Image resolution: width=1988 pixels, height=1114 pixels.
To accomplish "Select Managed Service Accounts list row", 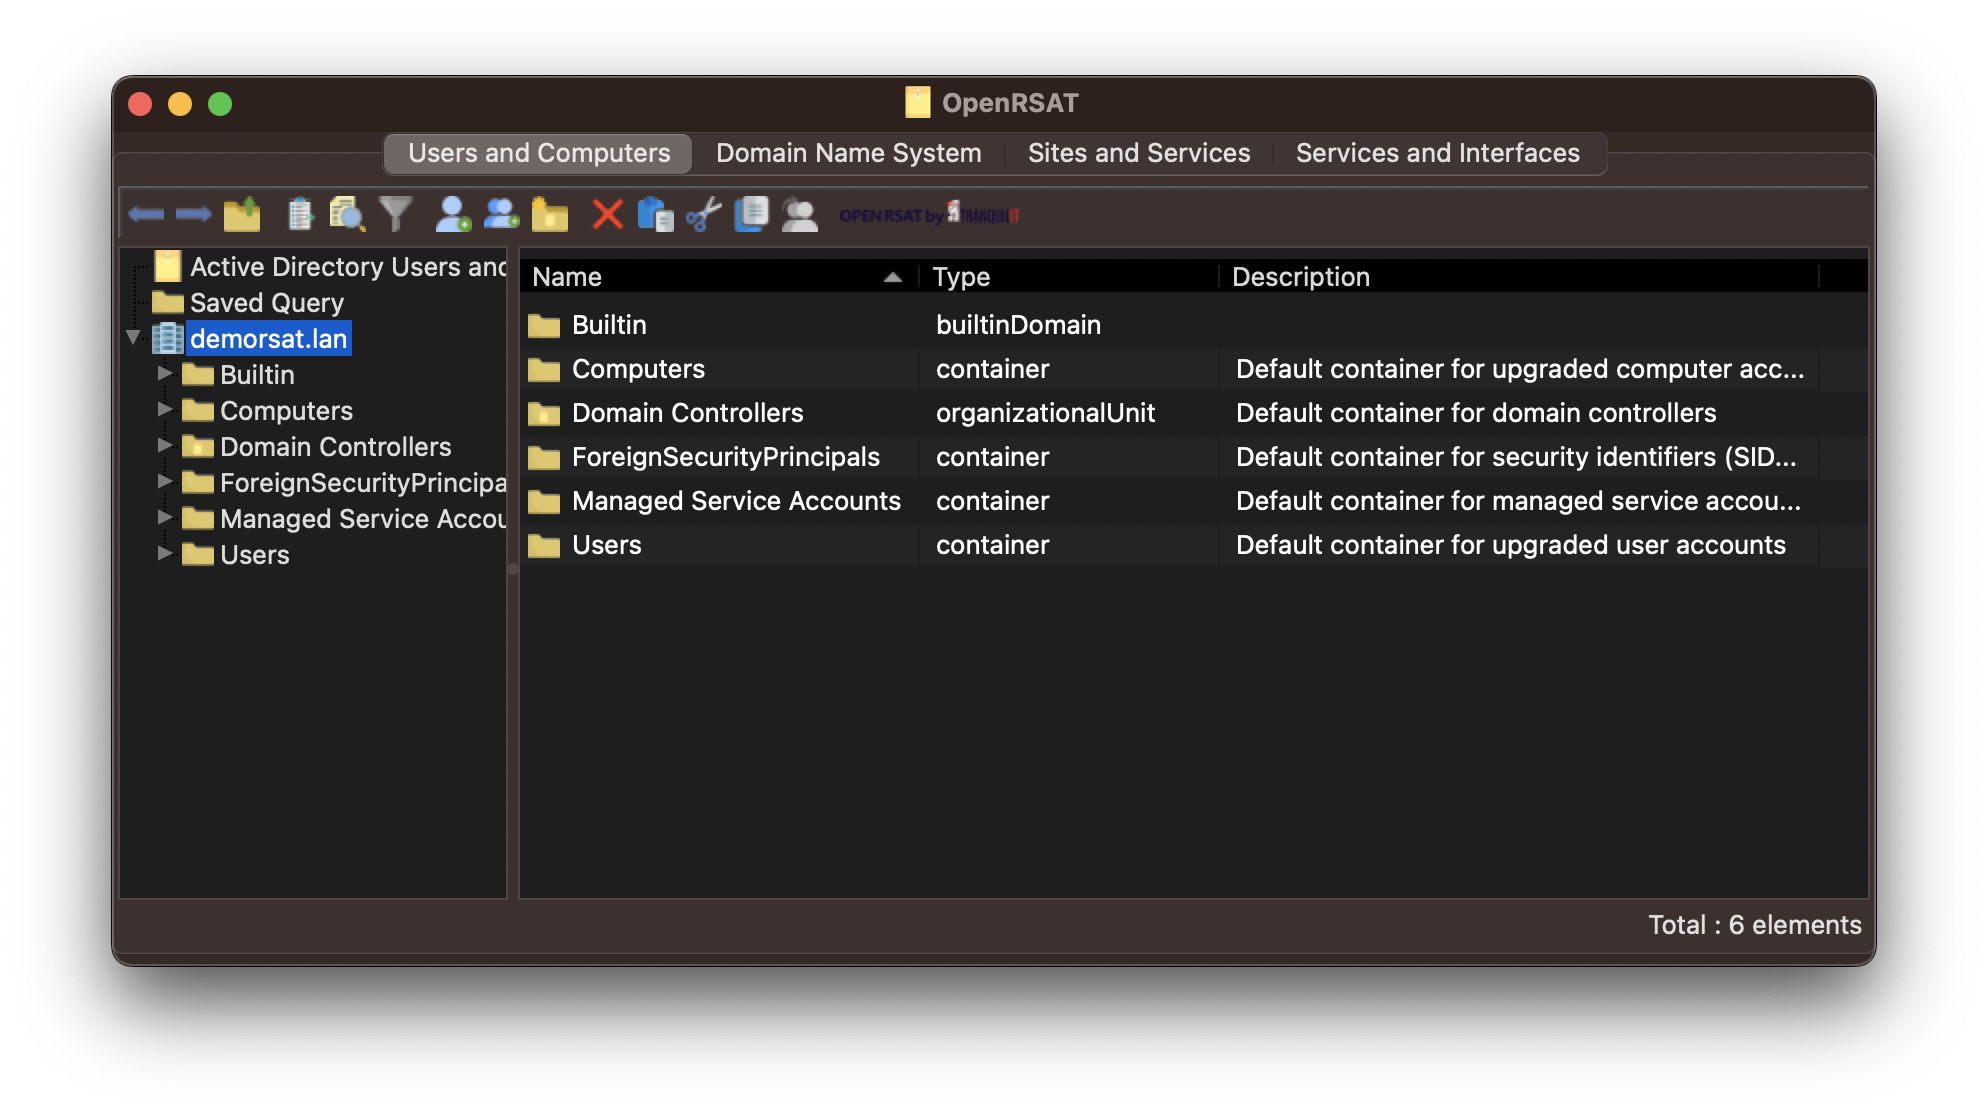I will (x=735, y=501).
